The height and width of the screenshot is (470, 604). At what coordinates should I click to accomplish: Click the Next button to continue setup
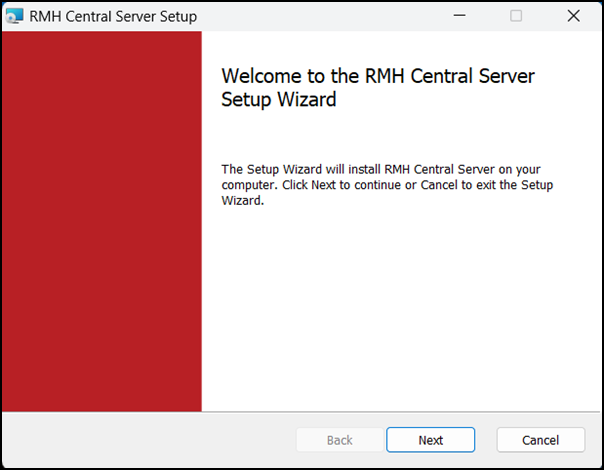click(x=430, y=440)
